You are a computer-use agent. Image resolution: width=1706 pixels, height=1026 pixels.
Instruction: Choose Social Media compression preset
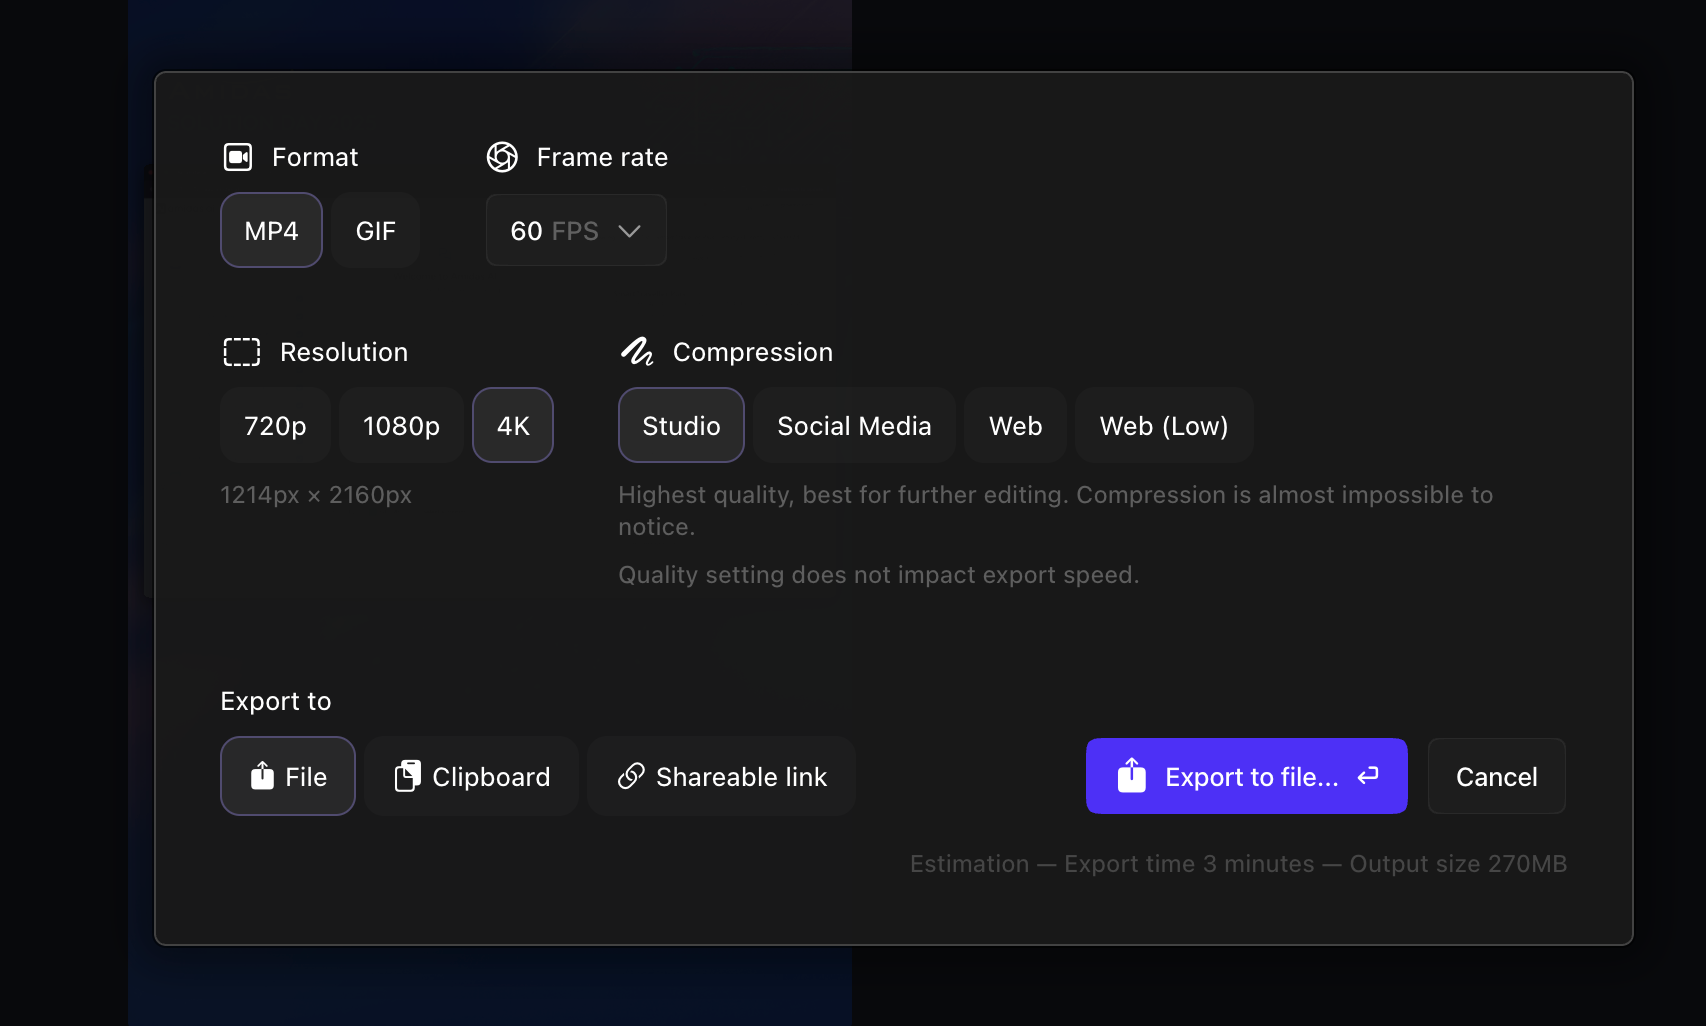854,425
